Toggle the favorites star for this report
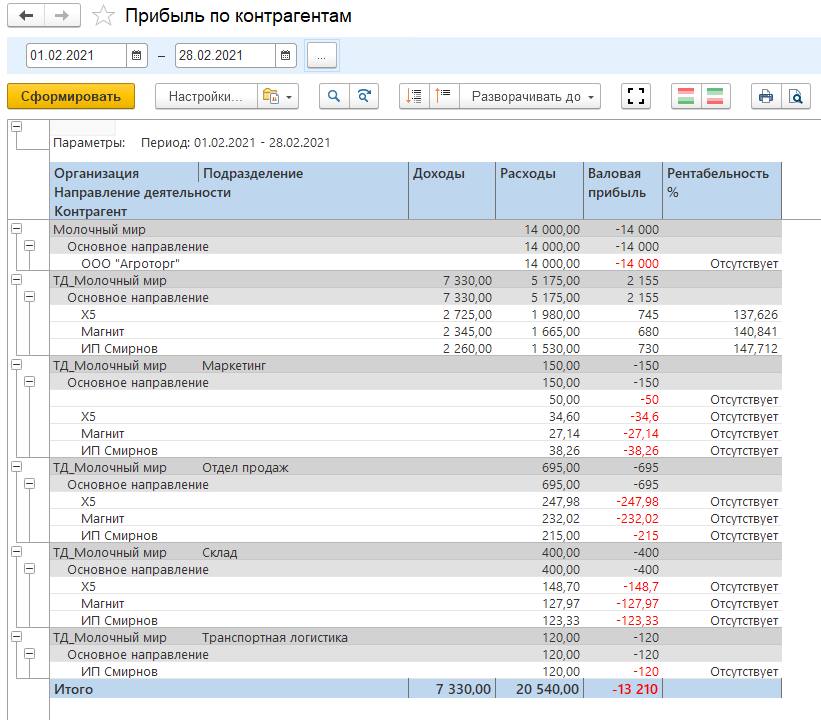Viewport: 821px width, 720px height. coord(102,16)
